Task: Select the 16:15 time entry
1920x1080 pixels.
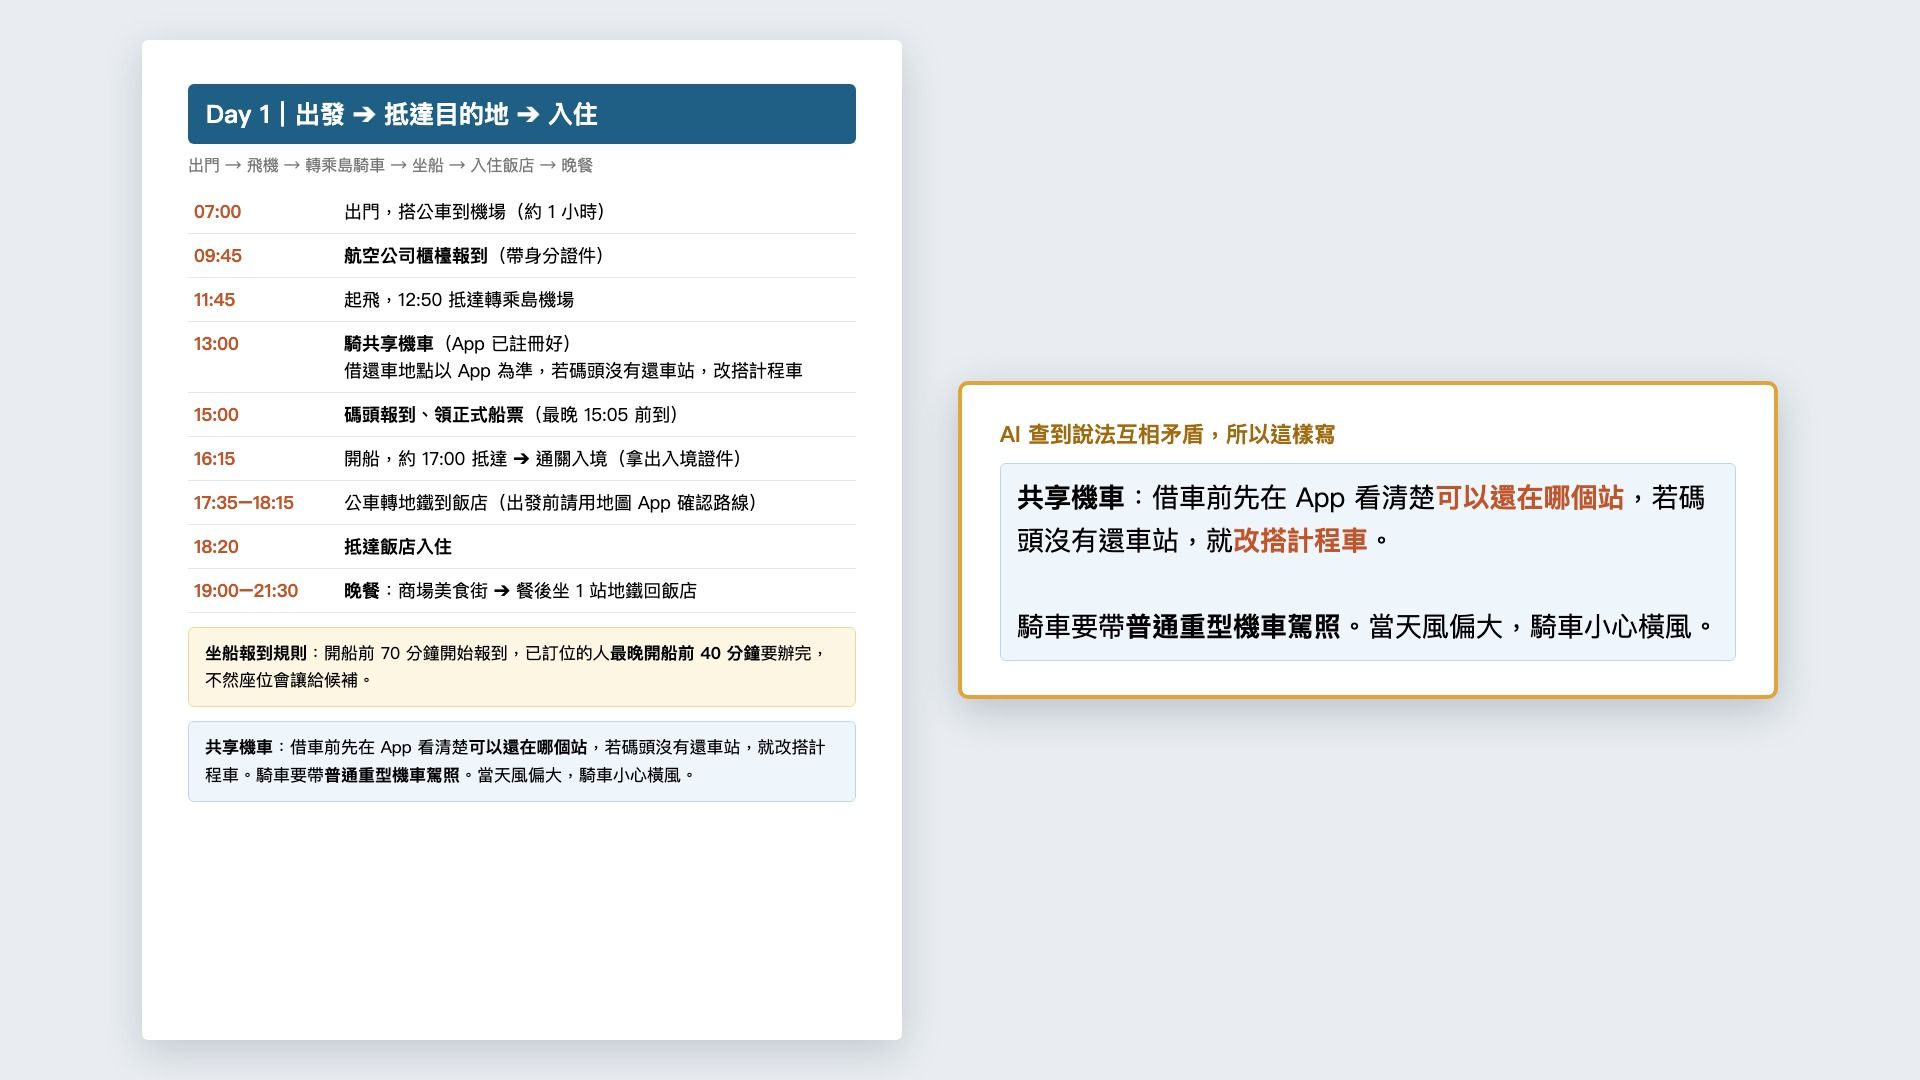Action: (214, 459)
